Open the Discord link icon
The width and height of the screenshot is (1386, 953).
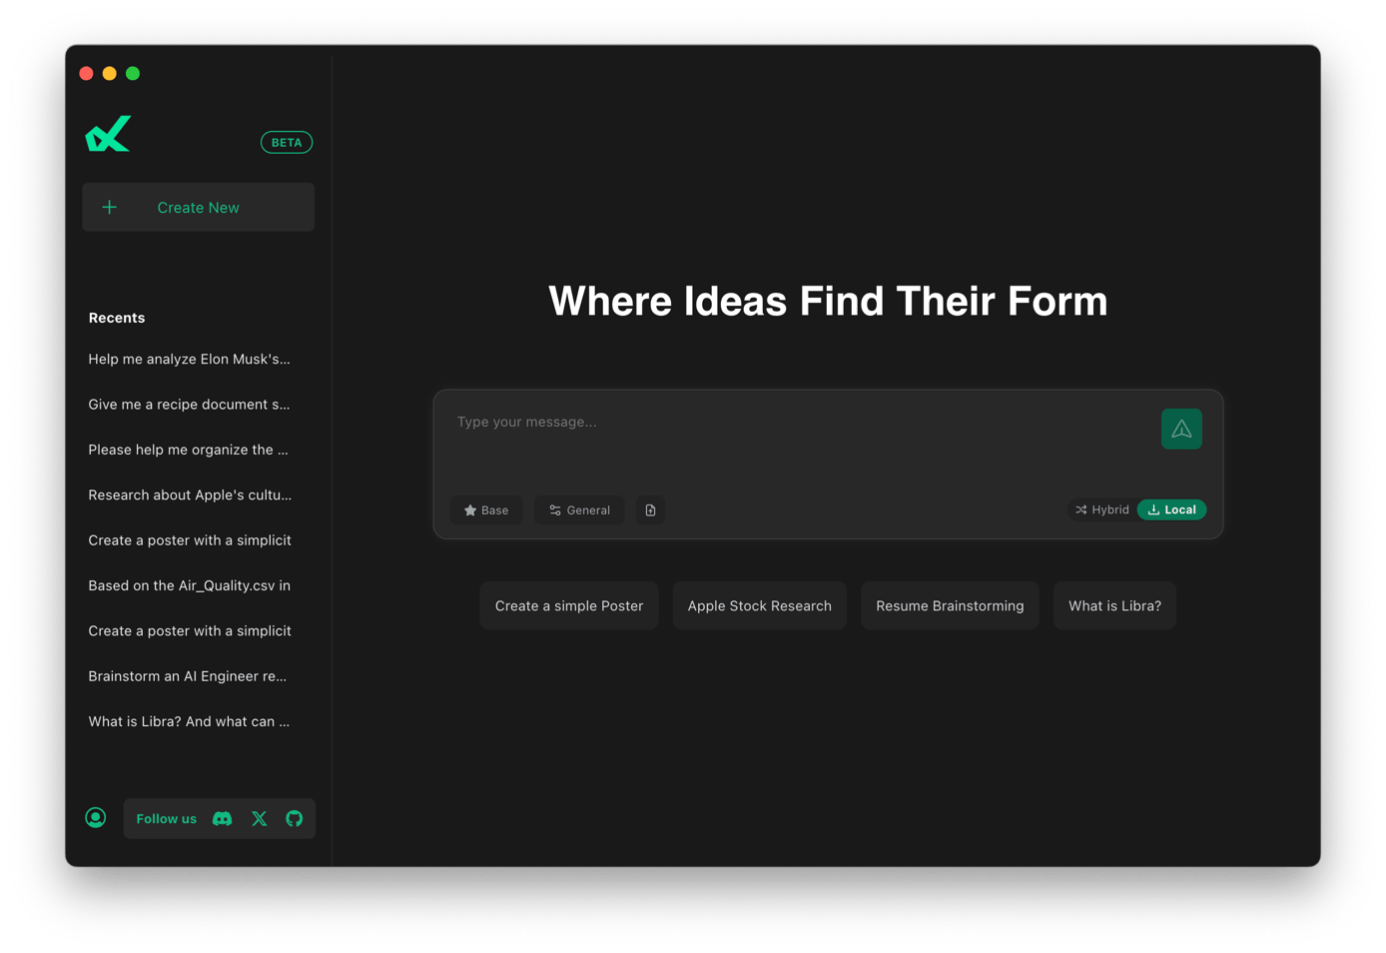click(x=222, y=819)
